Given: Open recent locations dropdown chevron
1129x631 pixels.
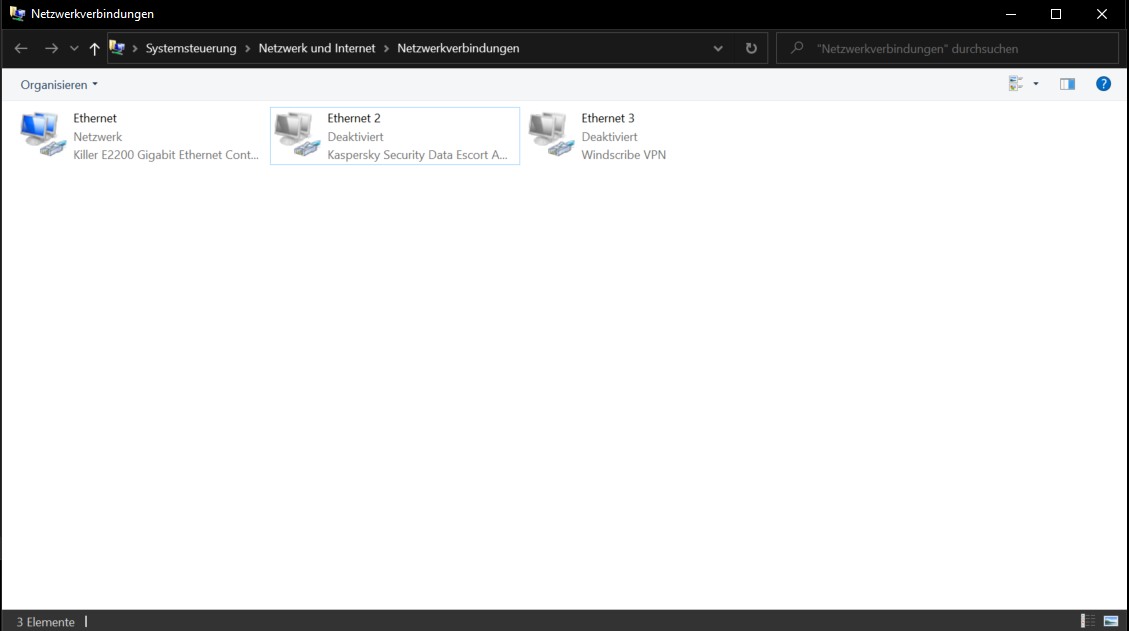Looking at the screenshot, I should [74, 48].
